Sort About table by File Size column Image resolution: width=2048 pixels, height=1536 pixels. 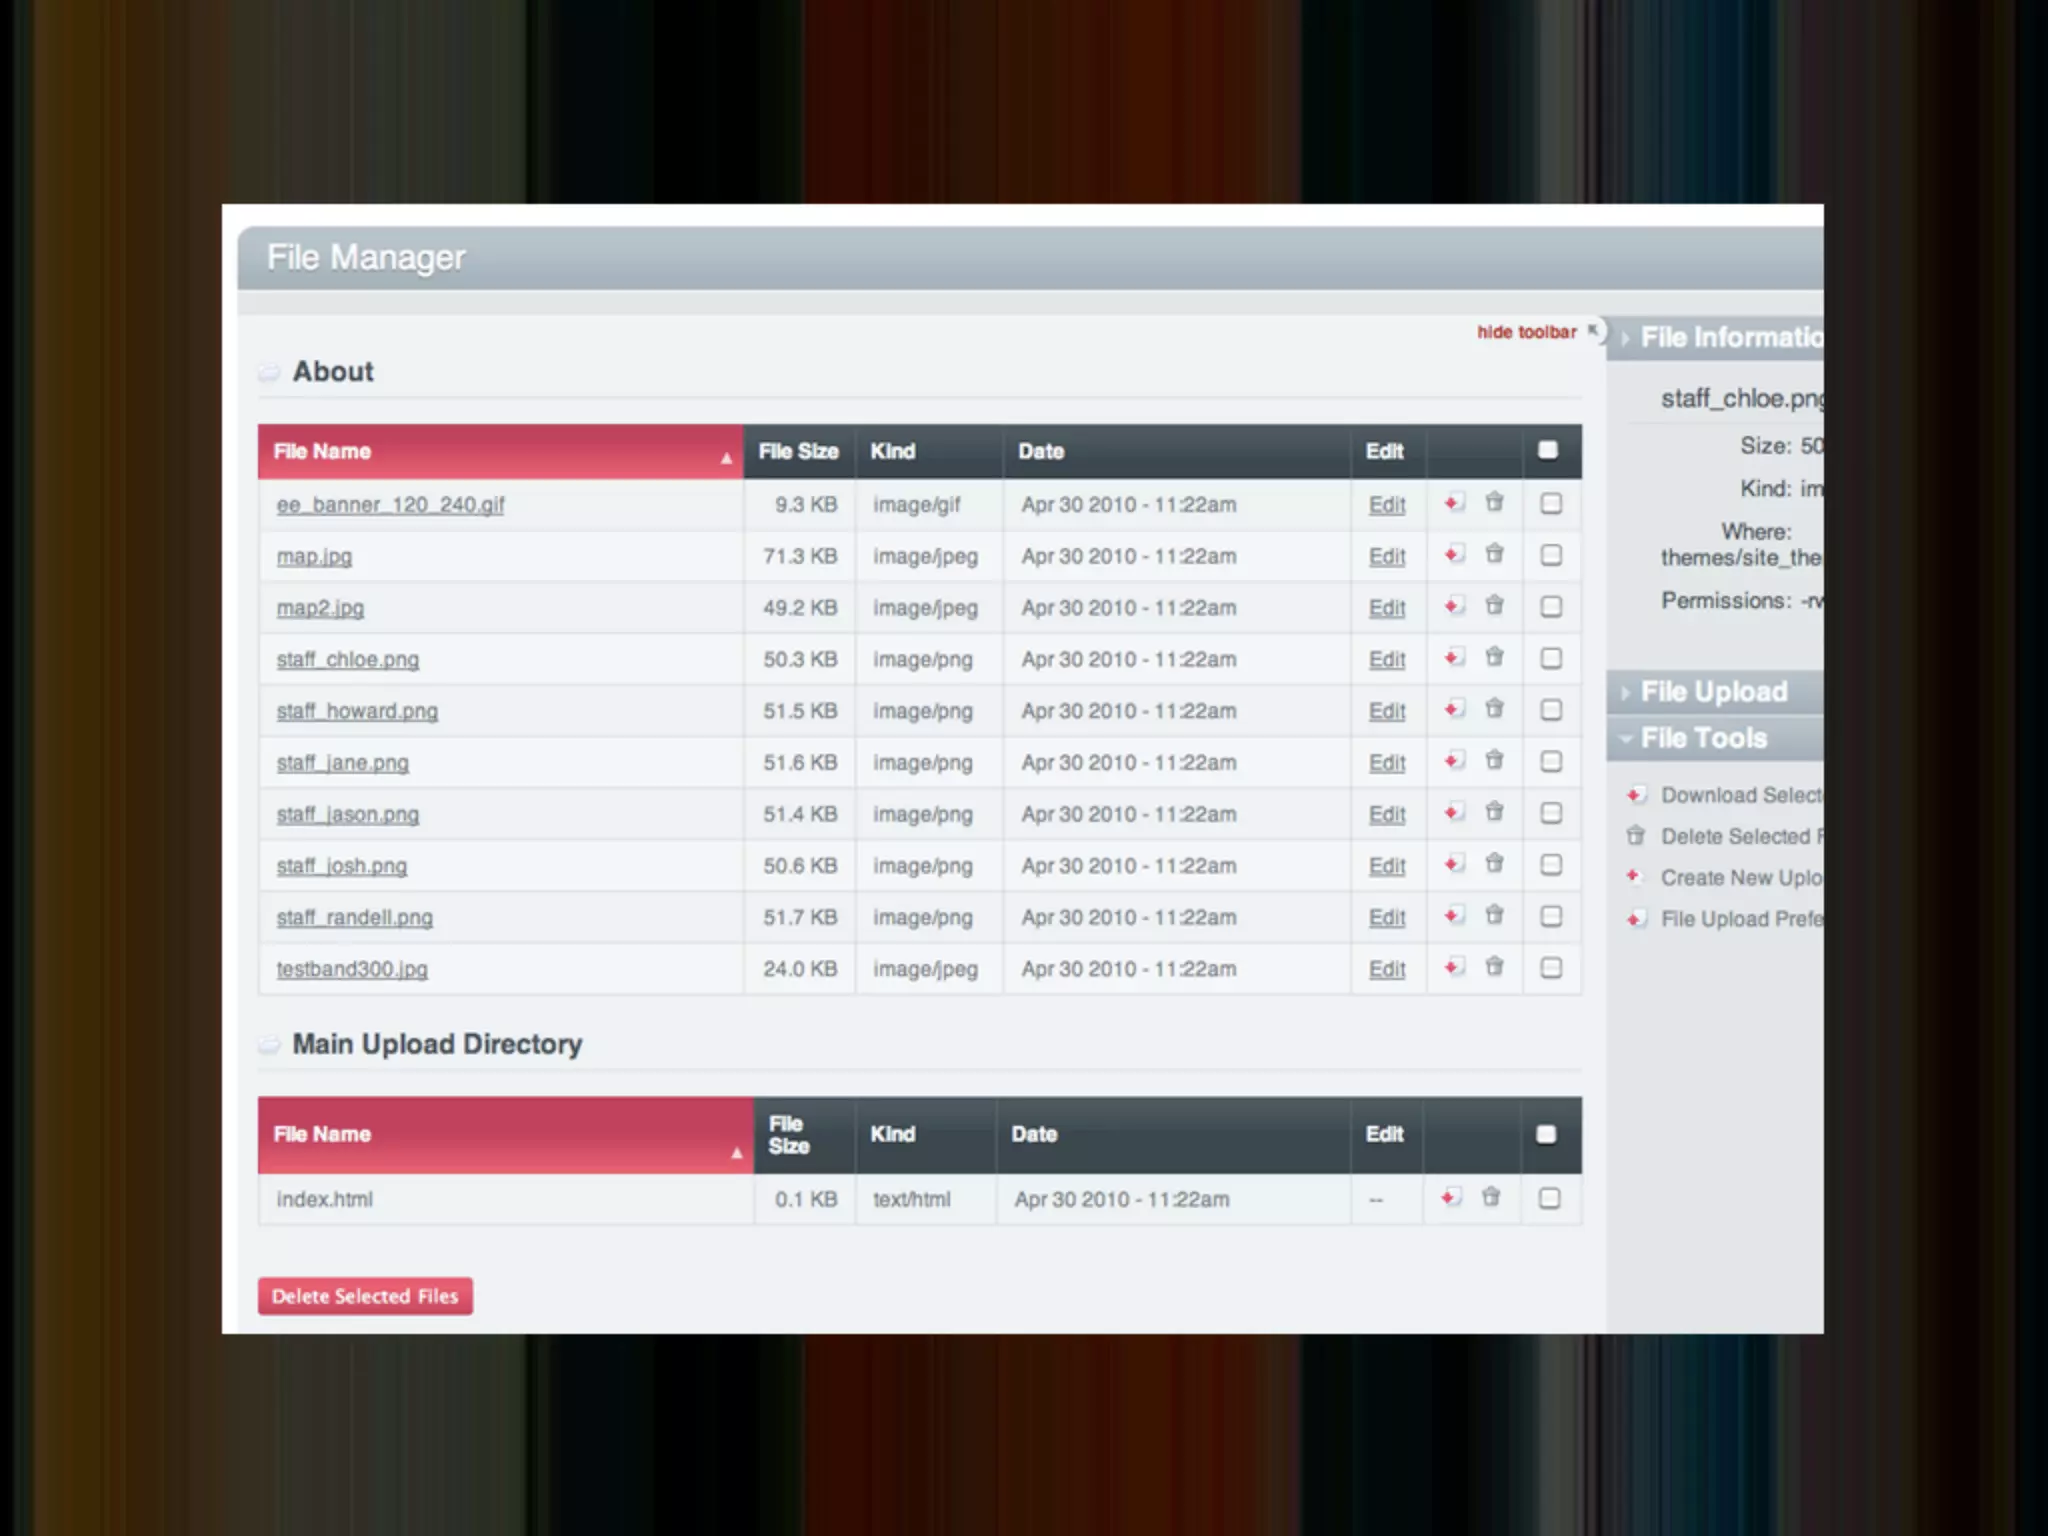click(797, 451)
